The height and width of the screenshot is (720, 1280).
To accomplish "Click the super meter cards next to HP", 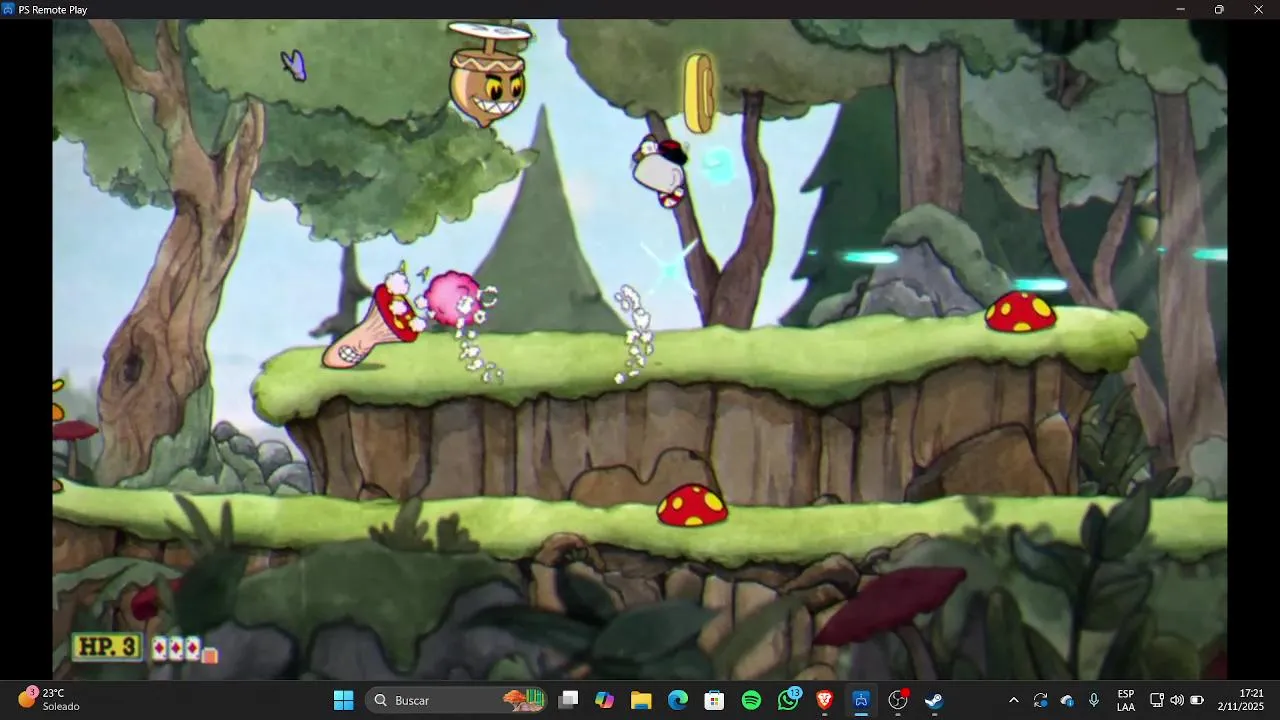I will 184,650.
